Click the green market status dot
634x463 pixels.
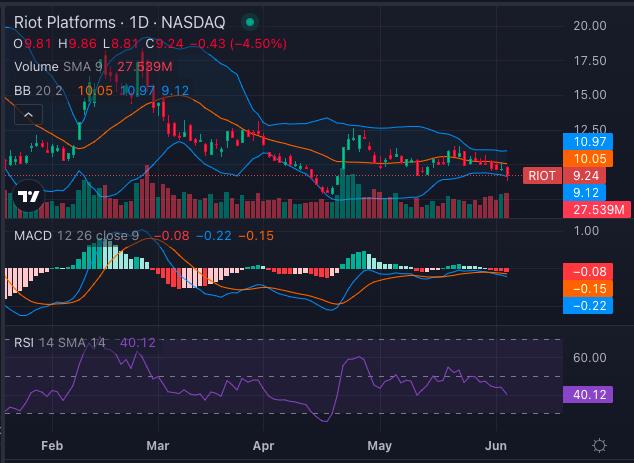pyautogui.click(x=250, y=22)
